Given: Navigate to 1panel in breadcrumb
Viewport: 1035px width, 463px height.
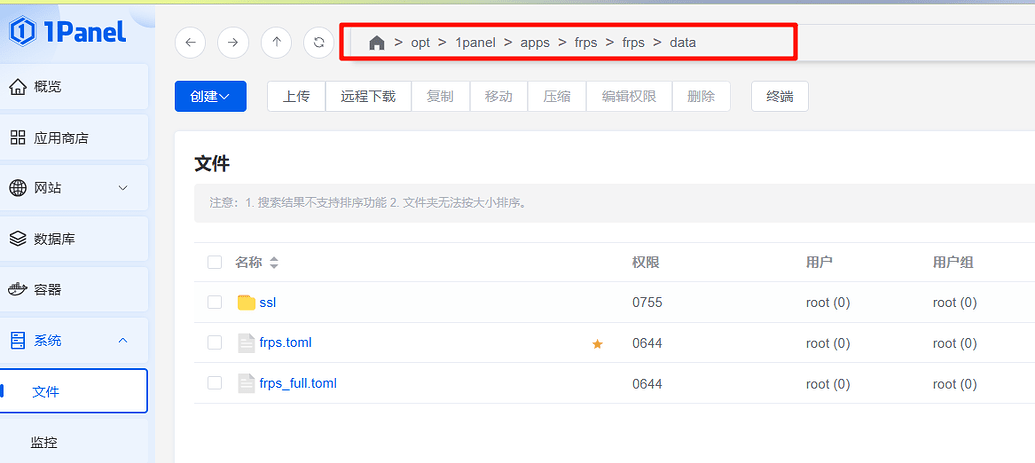Looking at the screenshot, I should point(473,43).
